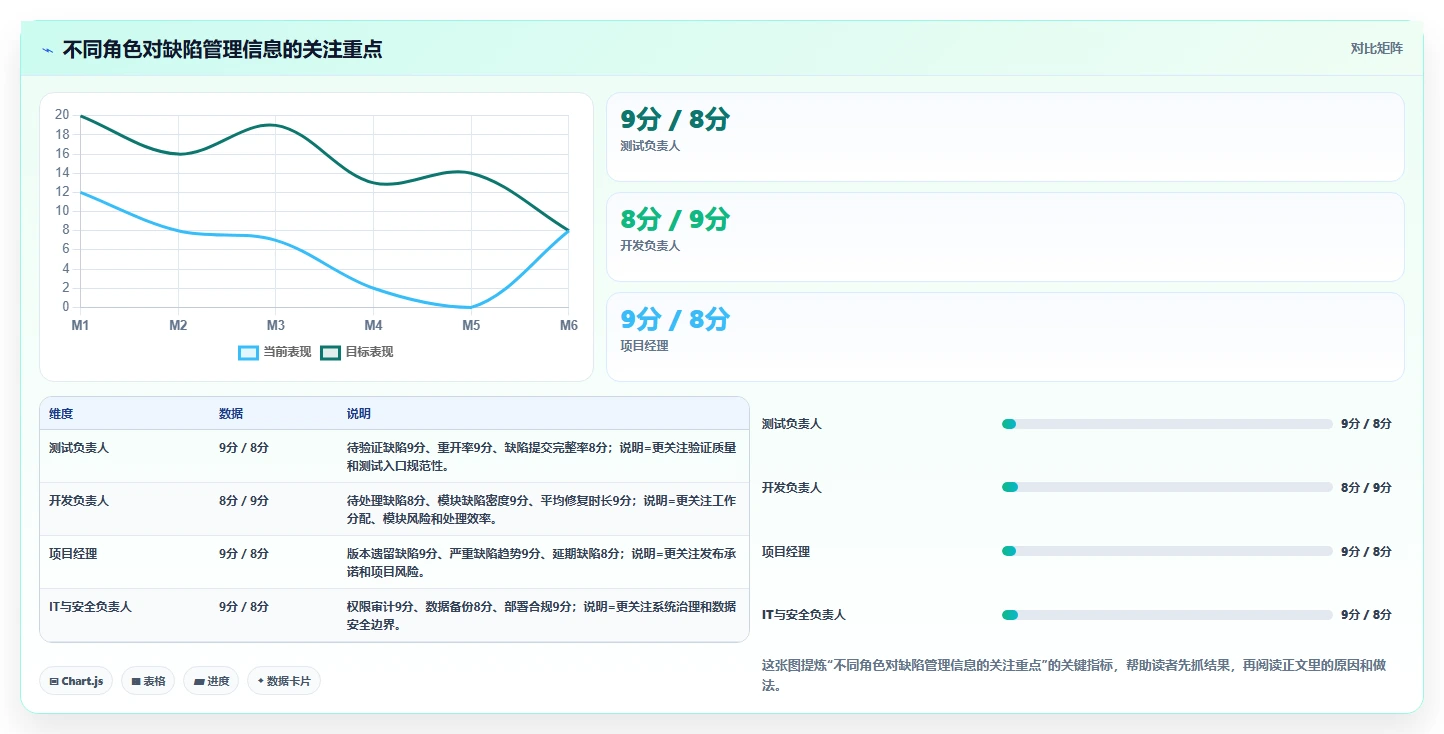Click the 进度 tag chip
This screenshot has width=1444, height=734.
coord(211,681)
